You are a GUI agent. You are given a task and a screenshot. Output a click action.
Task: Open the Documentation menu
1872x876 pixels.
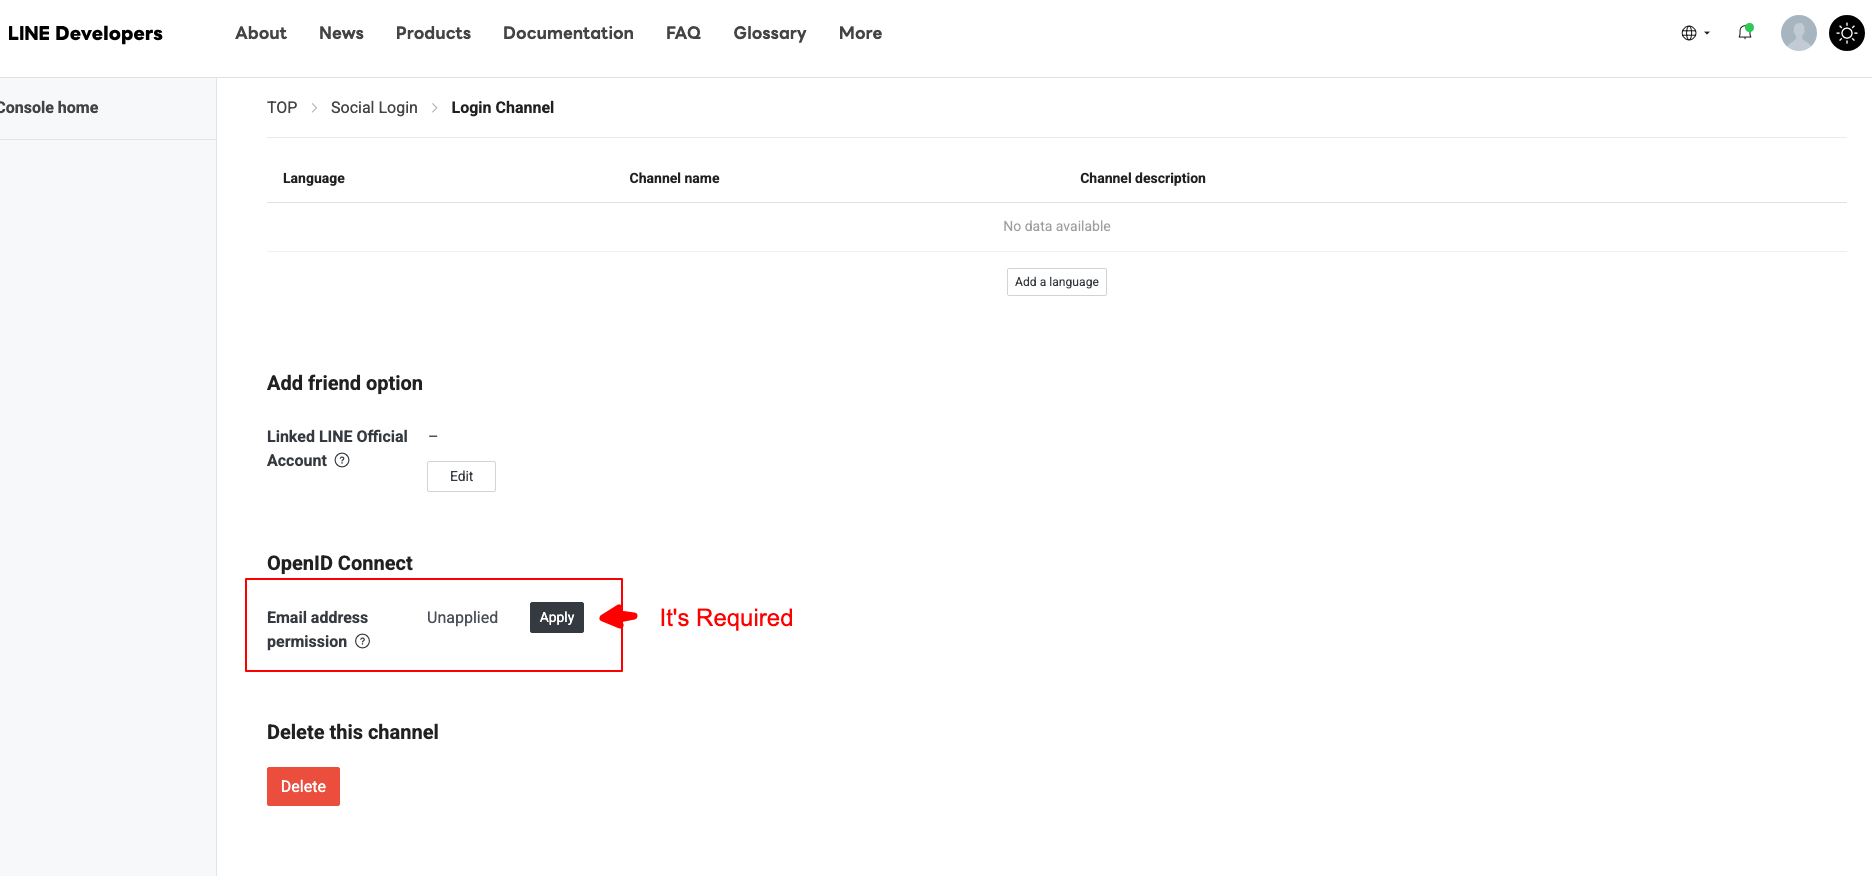point(568,33)
